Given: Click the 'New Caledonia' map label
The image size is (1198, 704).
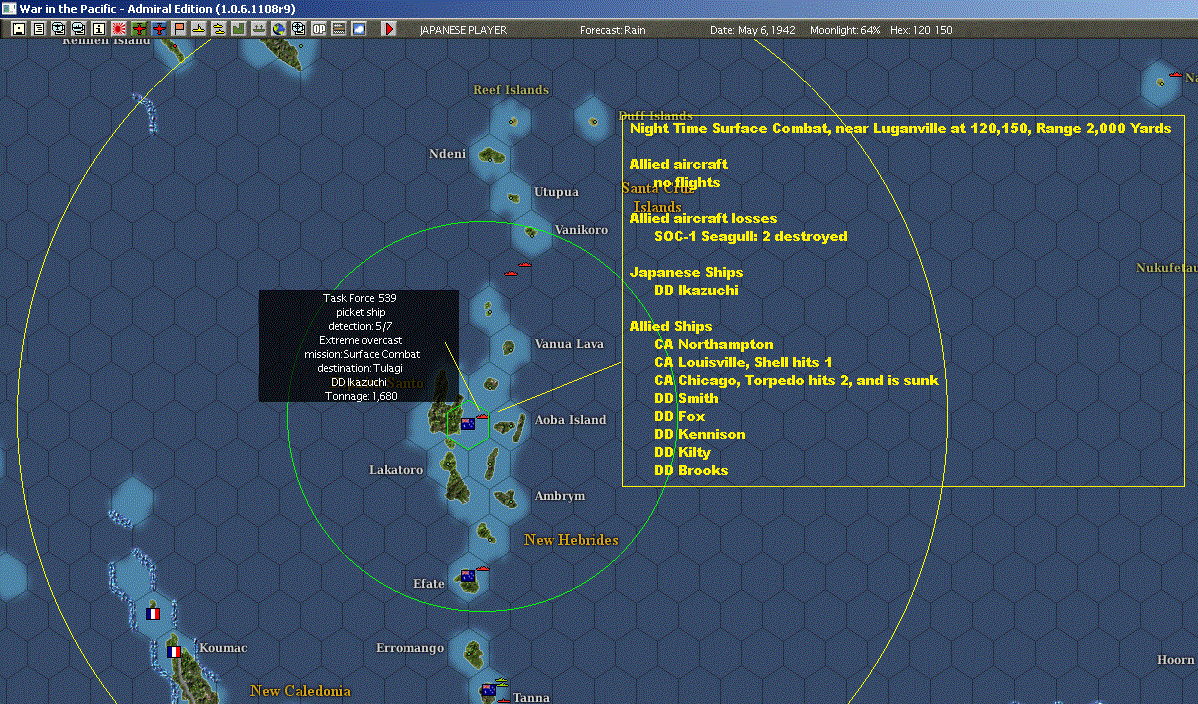Looking at the screenshot, I should pos(300,691).
